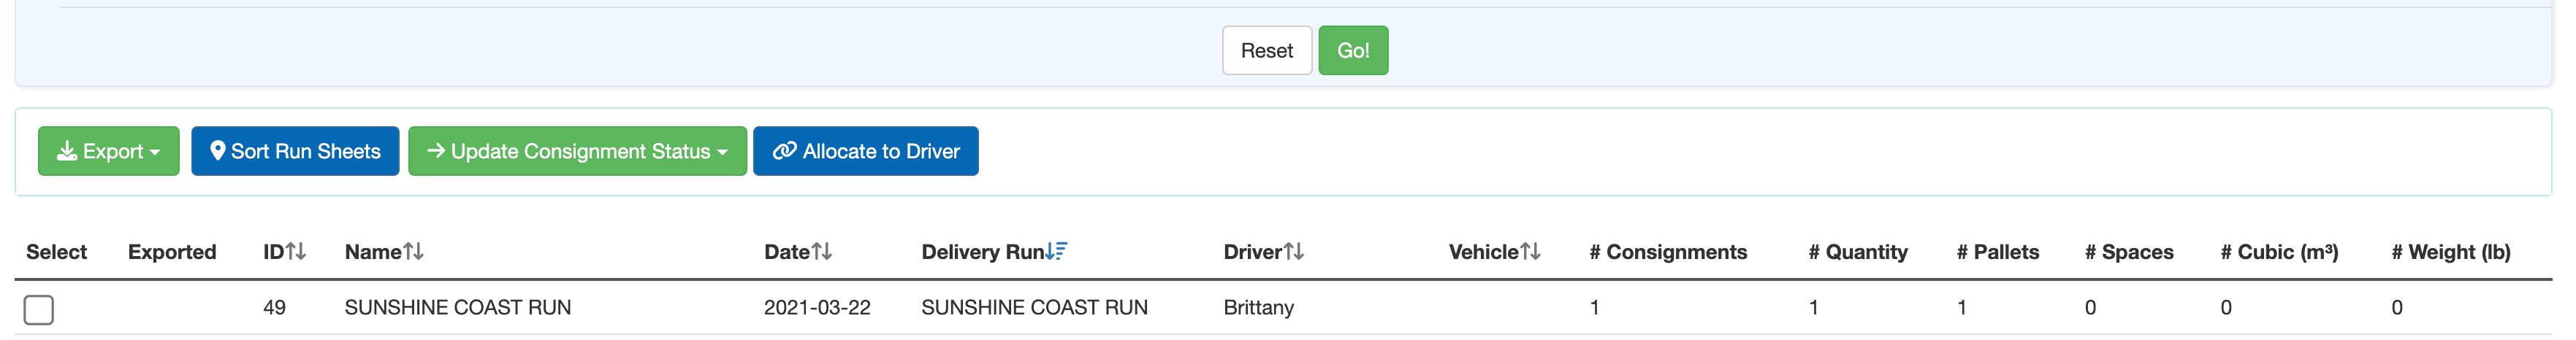The image size is (2576, 340).
Task: Click run sheet ID 49 cell
Action: tap(274, 308)
